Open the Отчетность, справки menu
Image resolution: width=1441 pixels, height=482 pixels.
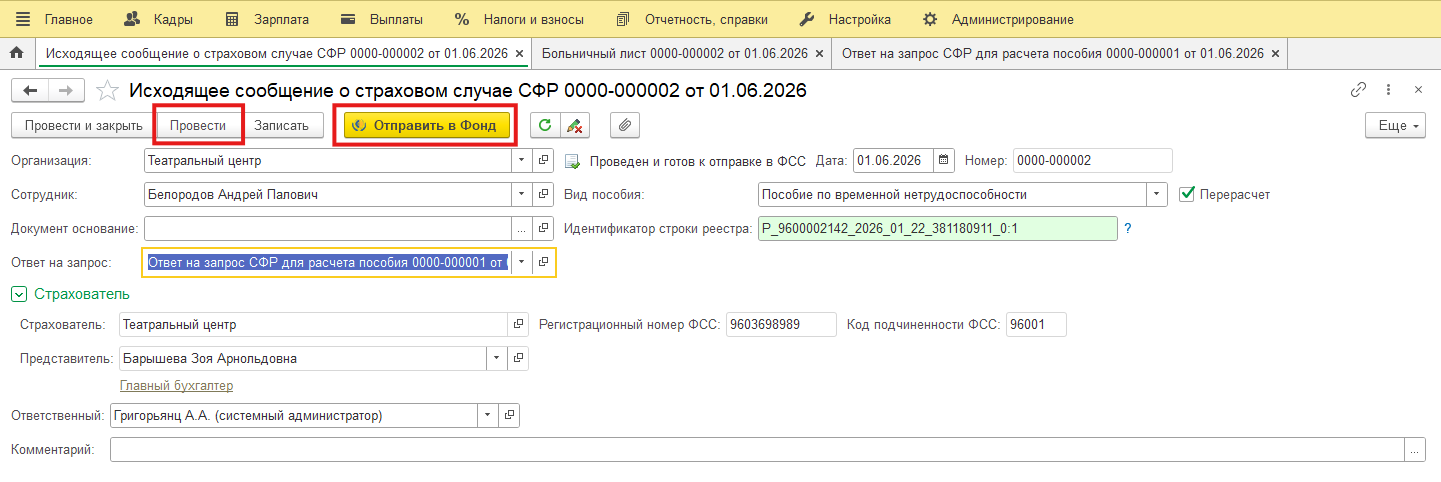692,19
